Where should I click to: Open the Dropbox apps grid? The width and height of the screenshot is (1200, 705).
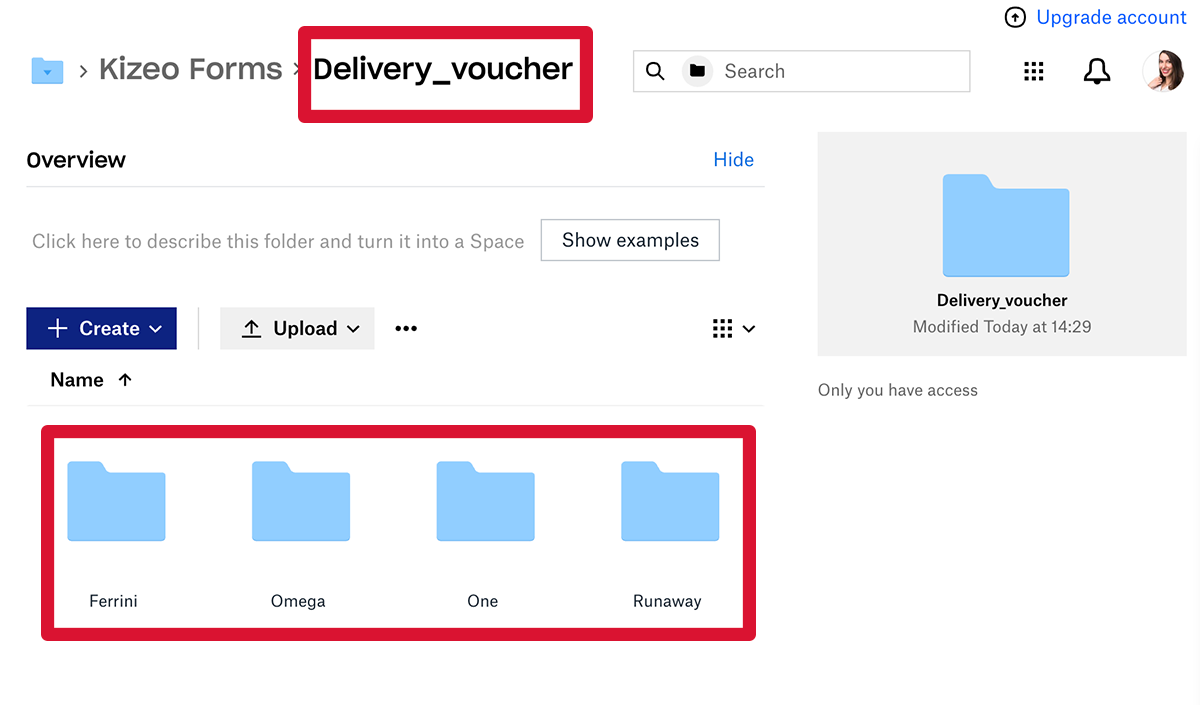click(x=1033, y=70)
